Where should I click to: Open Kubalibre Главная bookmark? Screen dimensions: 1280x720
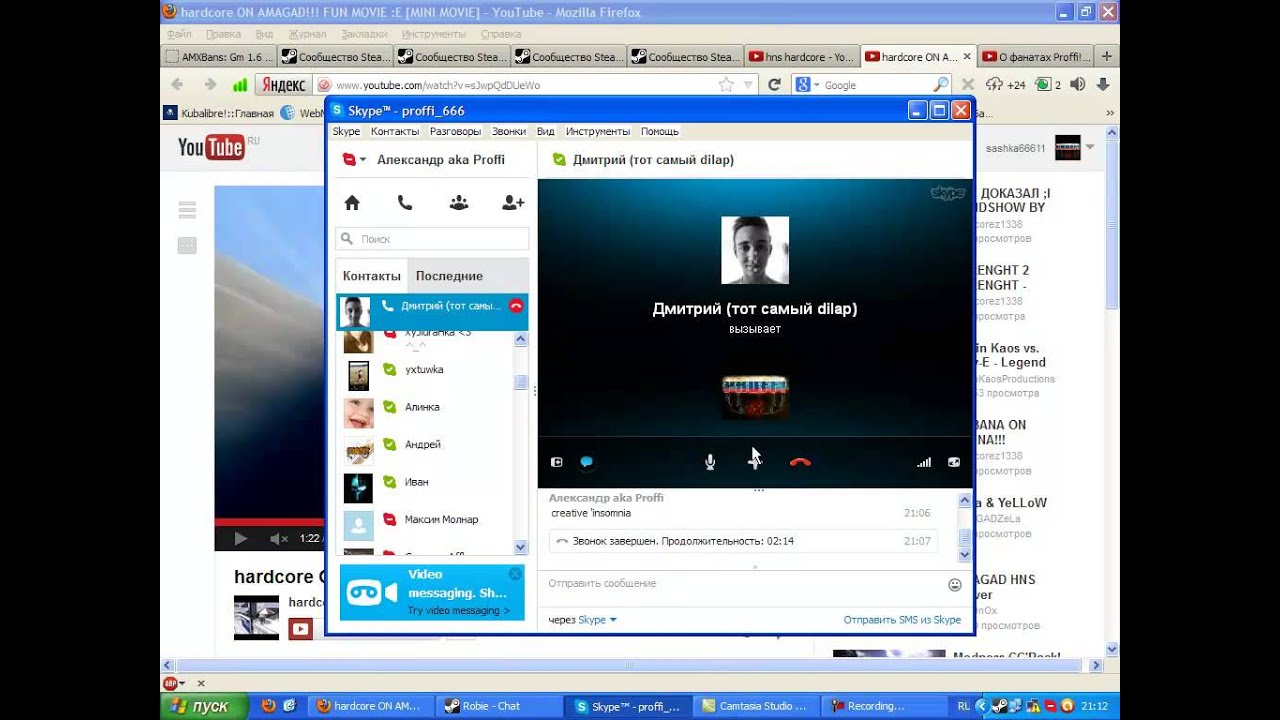pyautogui.click(x=219, y=113)
